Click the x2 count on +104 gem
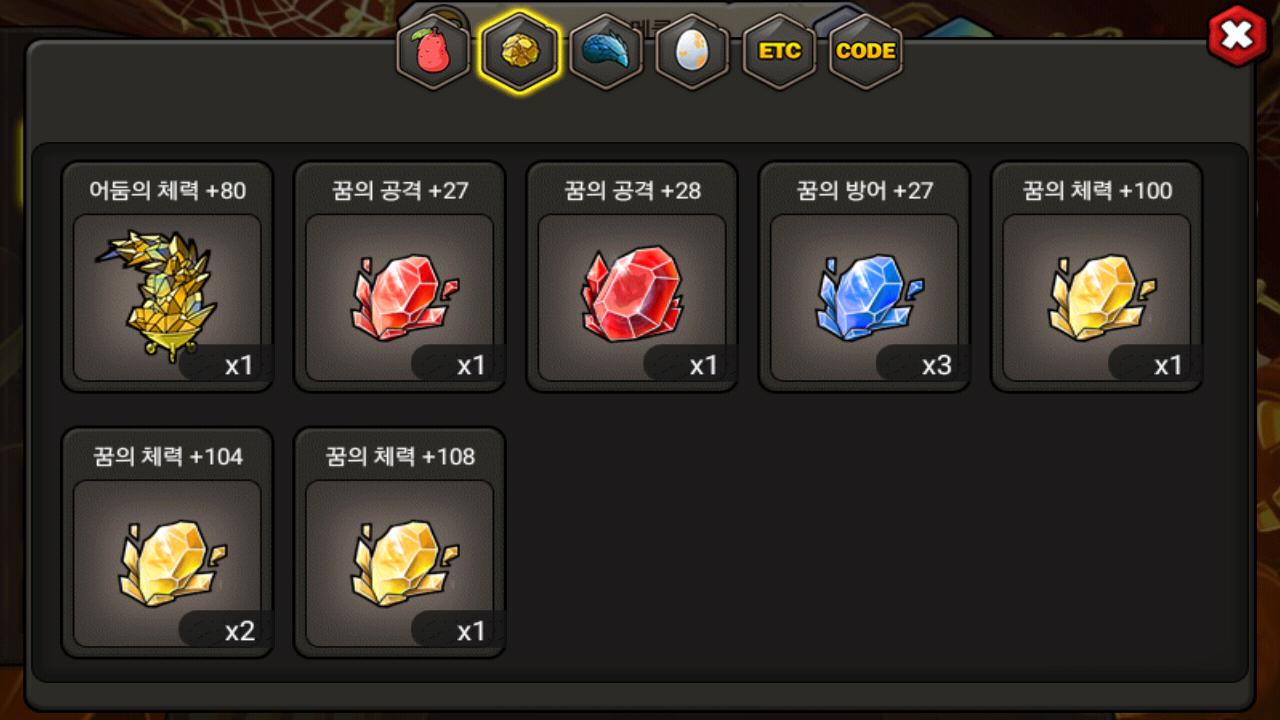 [x=239, y=631]
